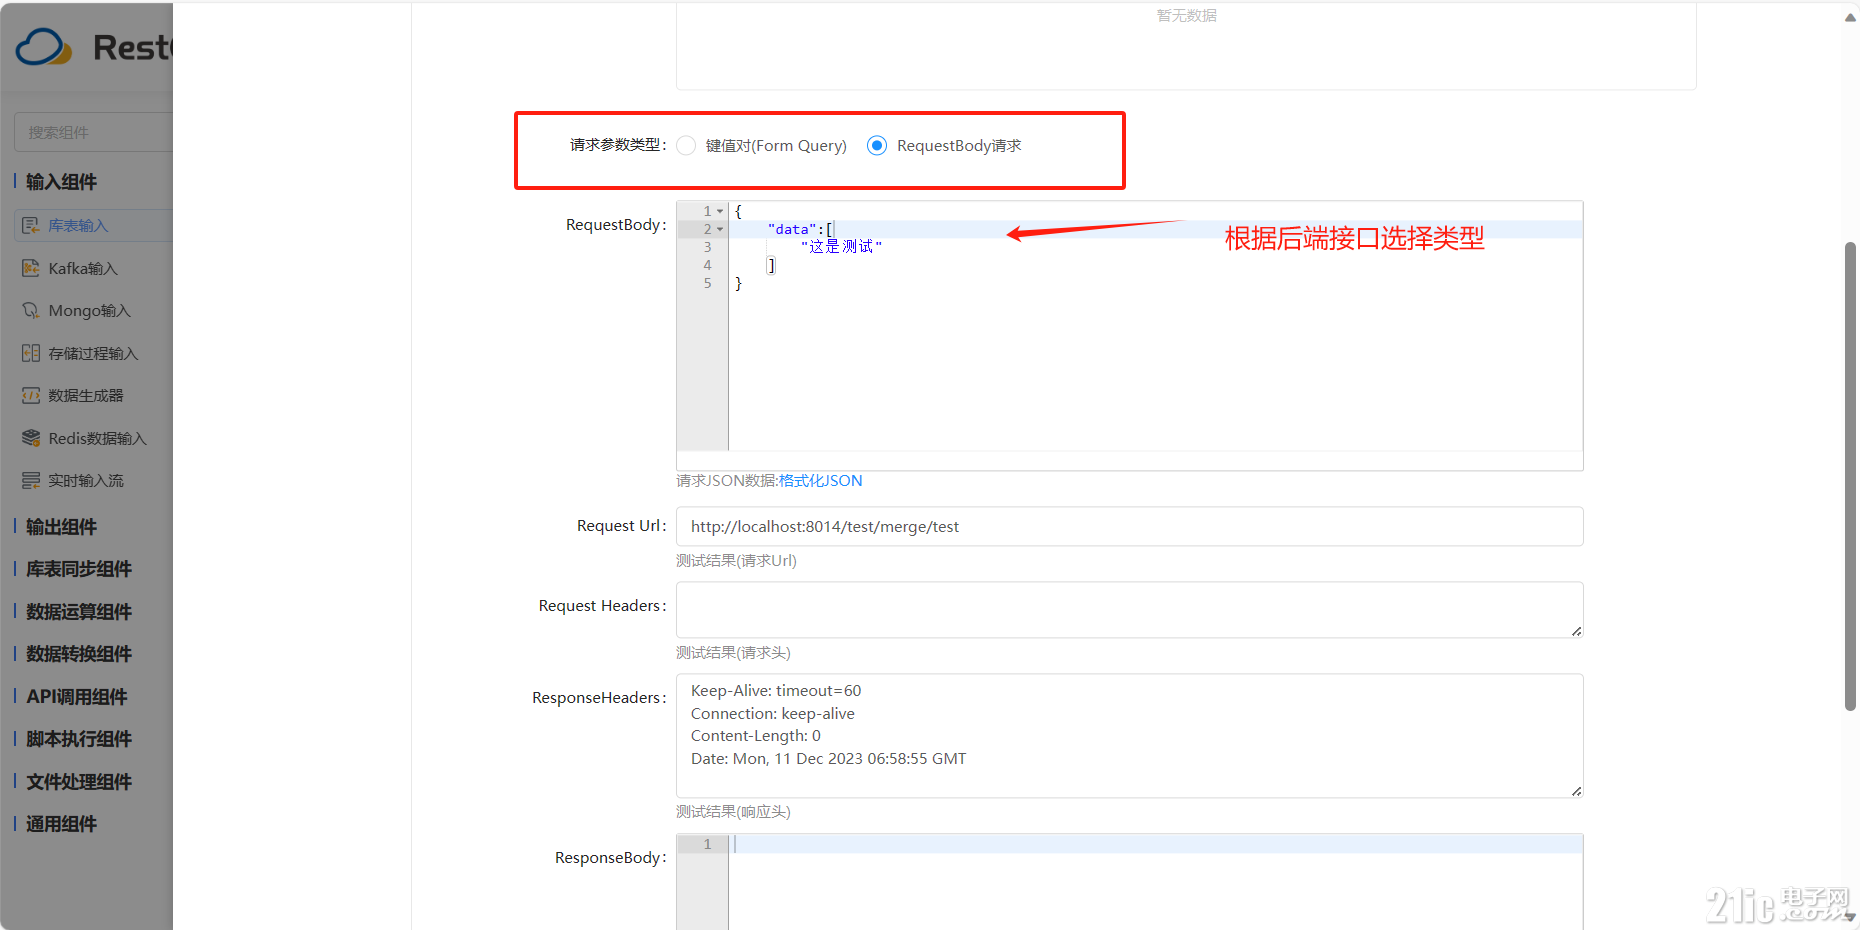
Task: Click 实时输入流 label in sidebar
Action: [x=86, y=481]
